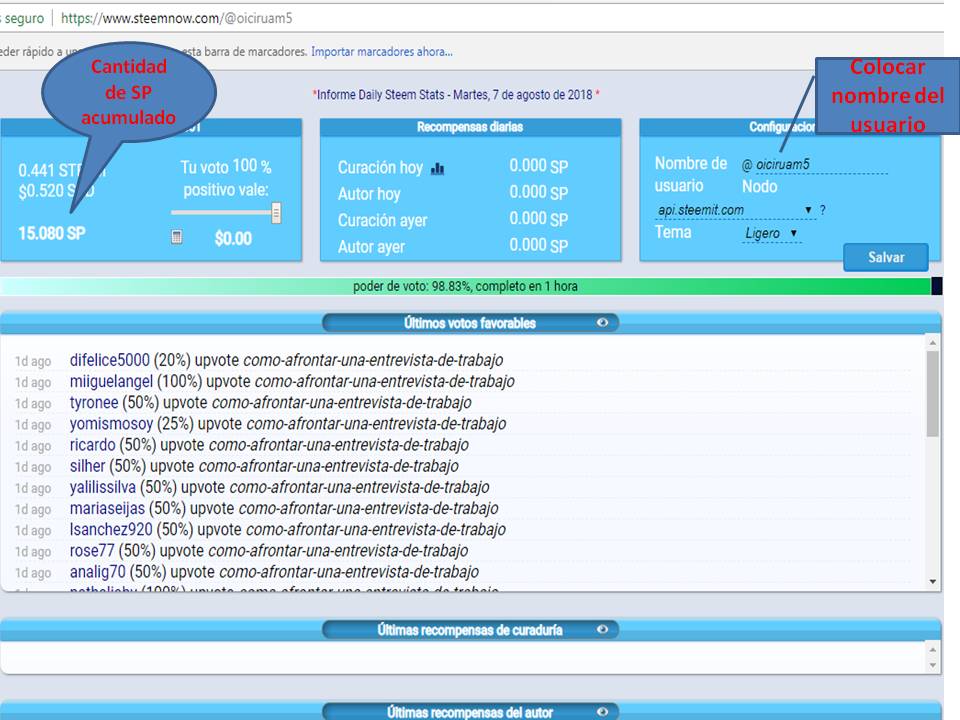Click the Últimas recompensas de curaduría header
The image size is (960, 720).
(x=470, y=629)
